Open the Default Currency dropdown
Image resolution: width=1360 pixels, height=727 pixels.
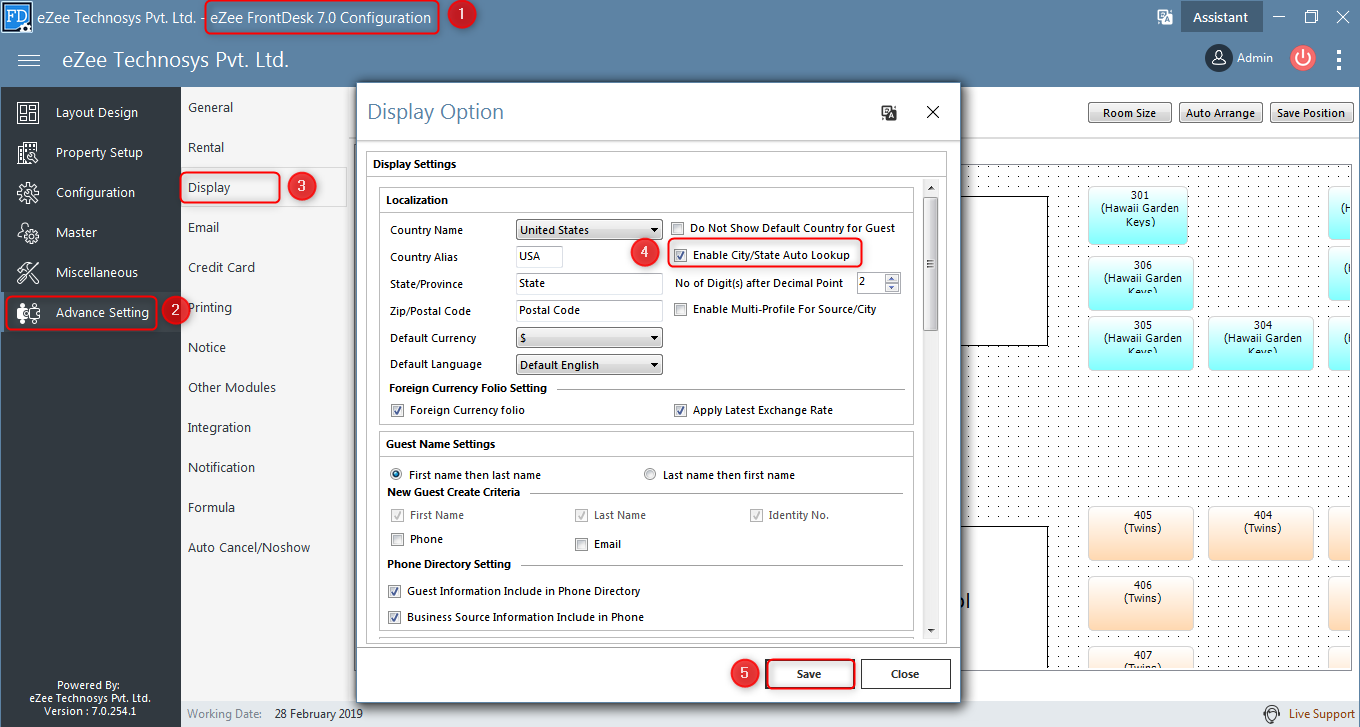pyautogui.click(x=589, y=338)
